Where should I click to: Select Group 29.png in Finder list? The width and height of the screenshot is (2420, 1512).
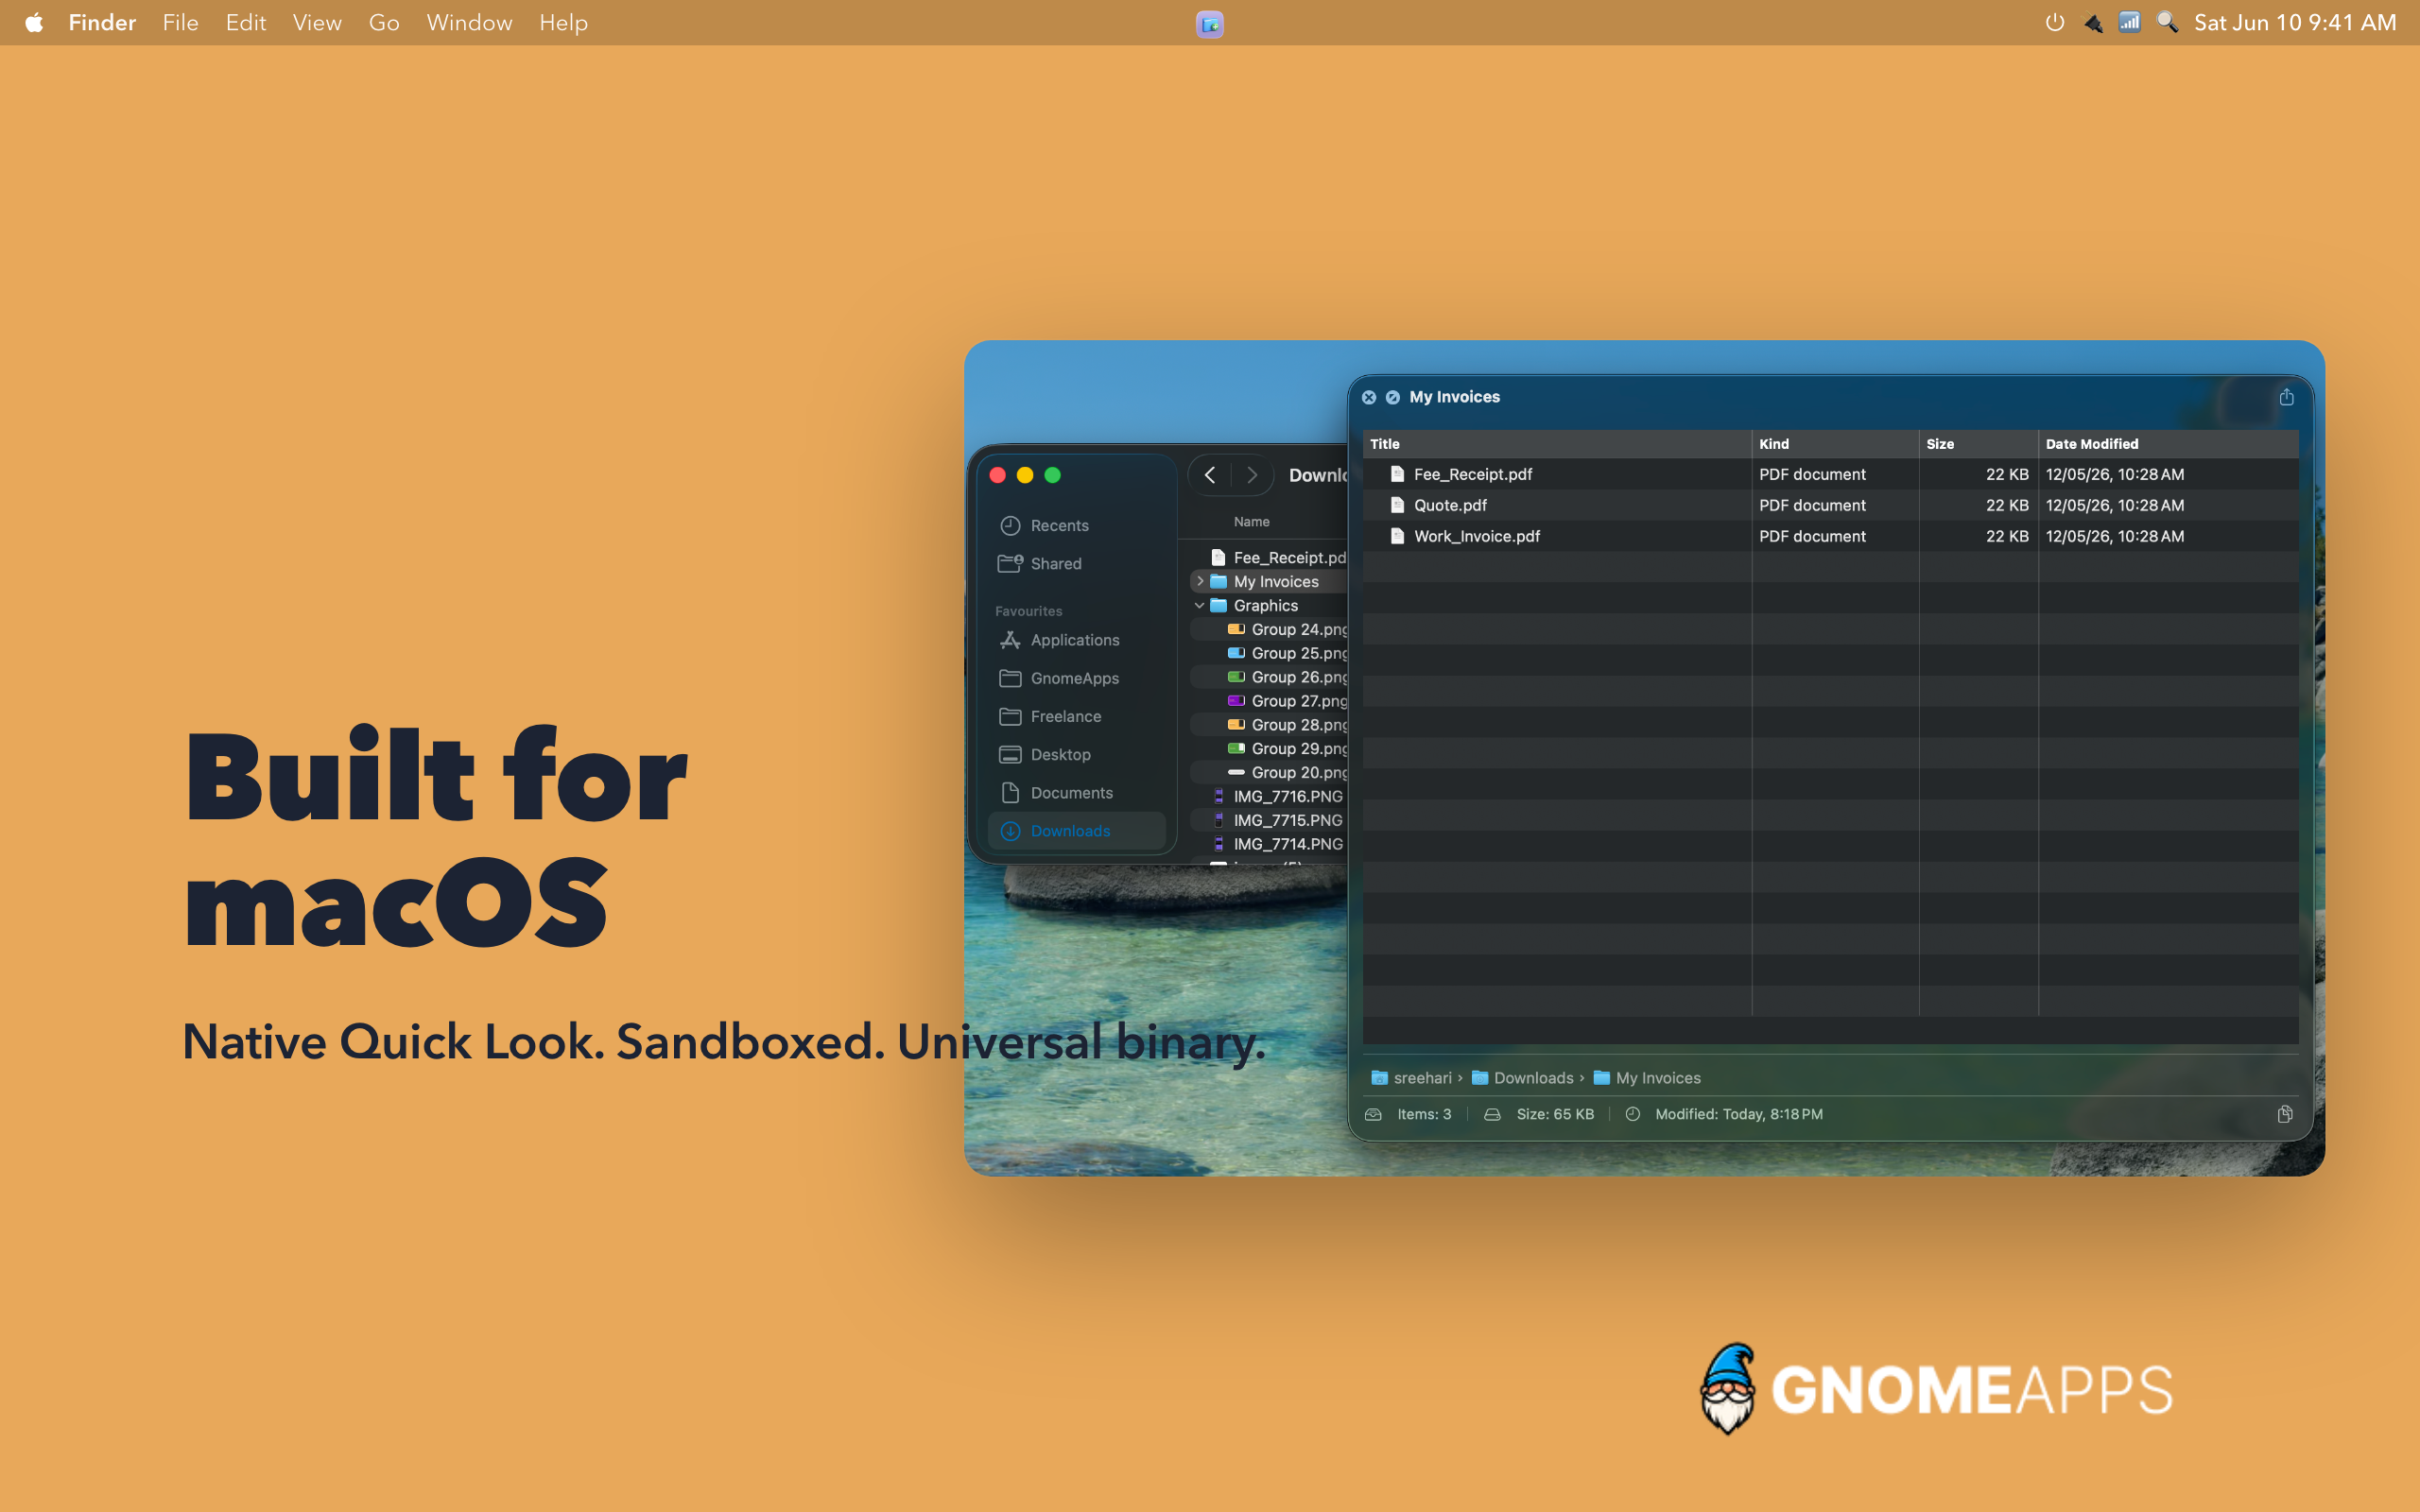pyautogui.click(x=1270, y=748)
